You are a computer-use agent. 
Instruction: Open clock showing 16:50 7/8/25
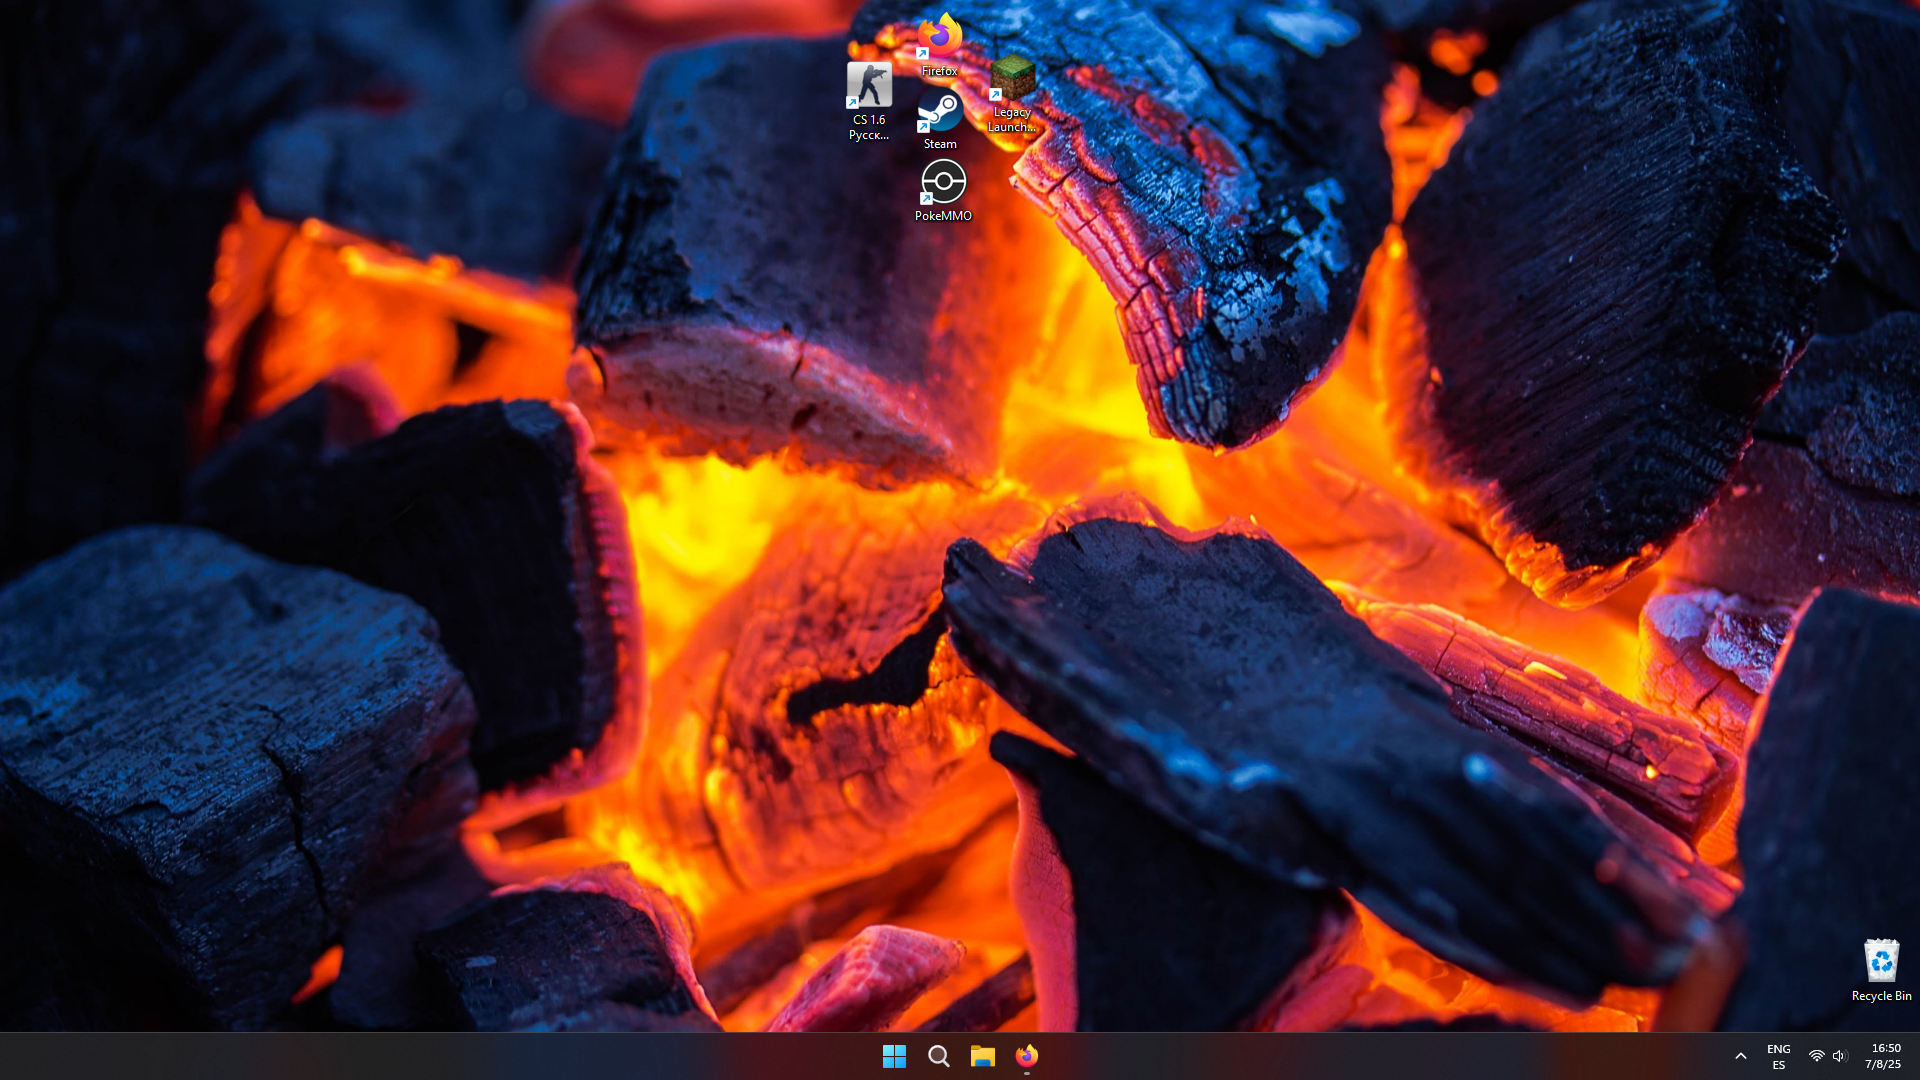[1884, 1056]
